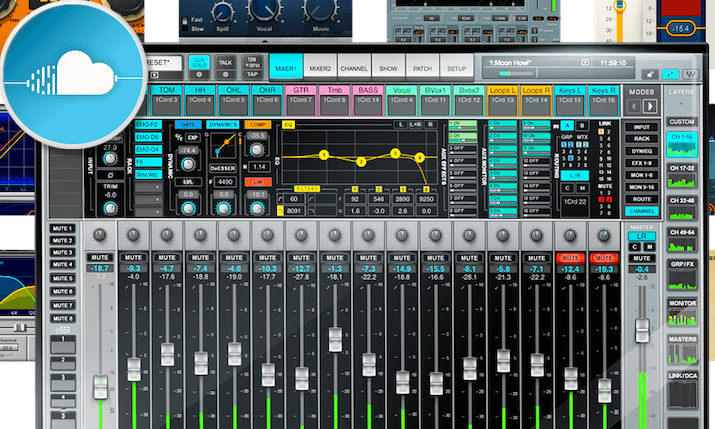Click the BASS channel fader handle
715x429 pixels.
point(368,365)
